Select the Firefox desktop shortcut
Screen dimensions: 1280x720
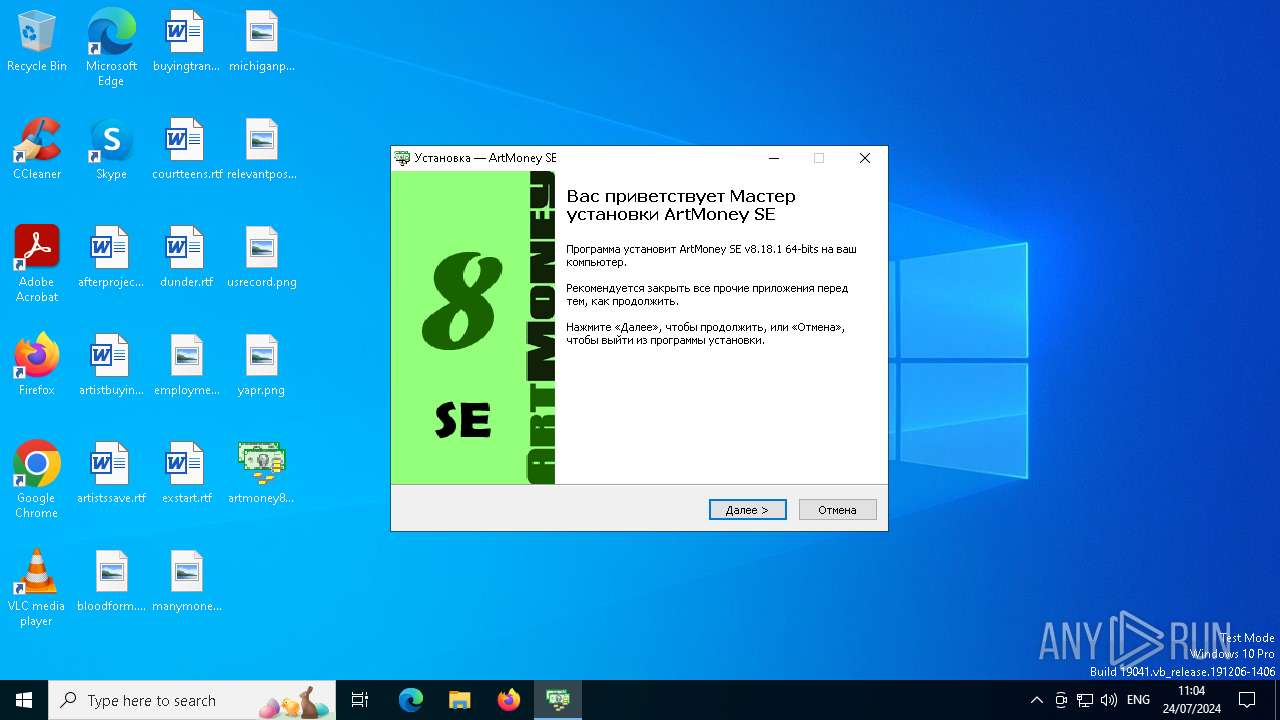pyautogui.click(x=37, y=366)
